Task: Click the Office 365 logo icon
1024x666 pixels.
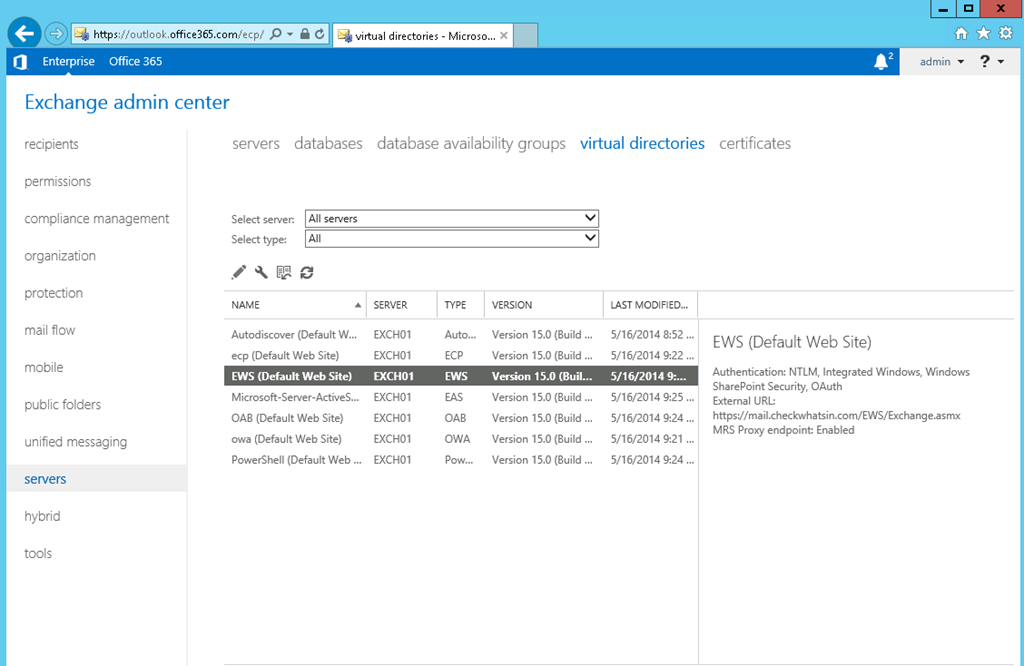Action: [20, 61]
